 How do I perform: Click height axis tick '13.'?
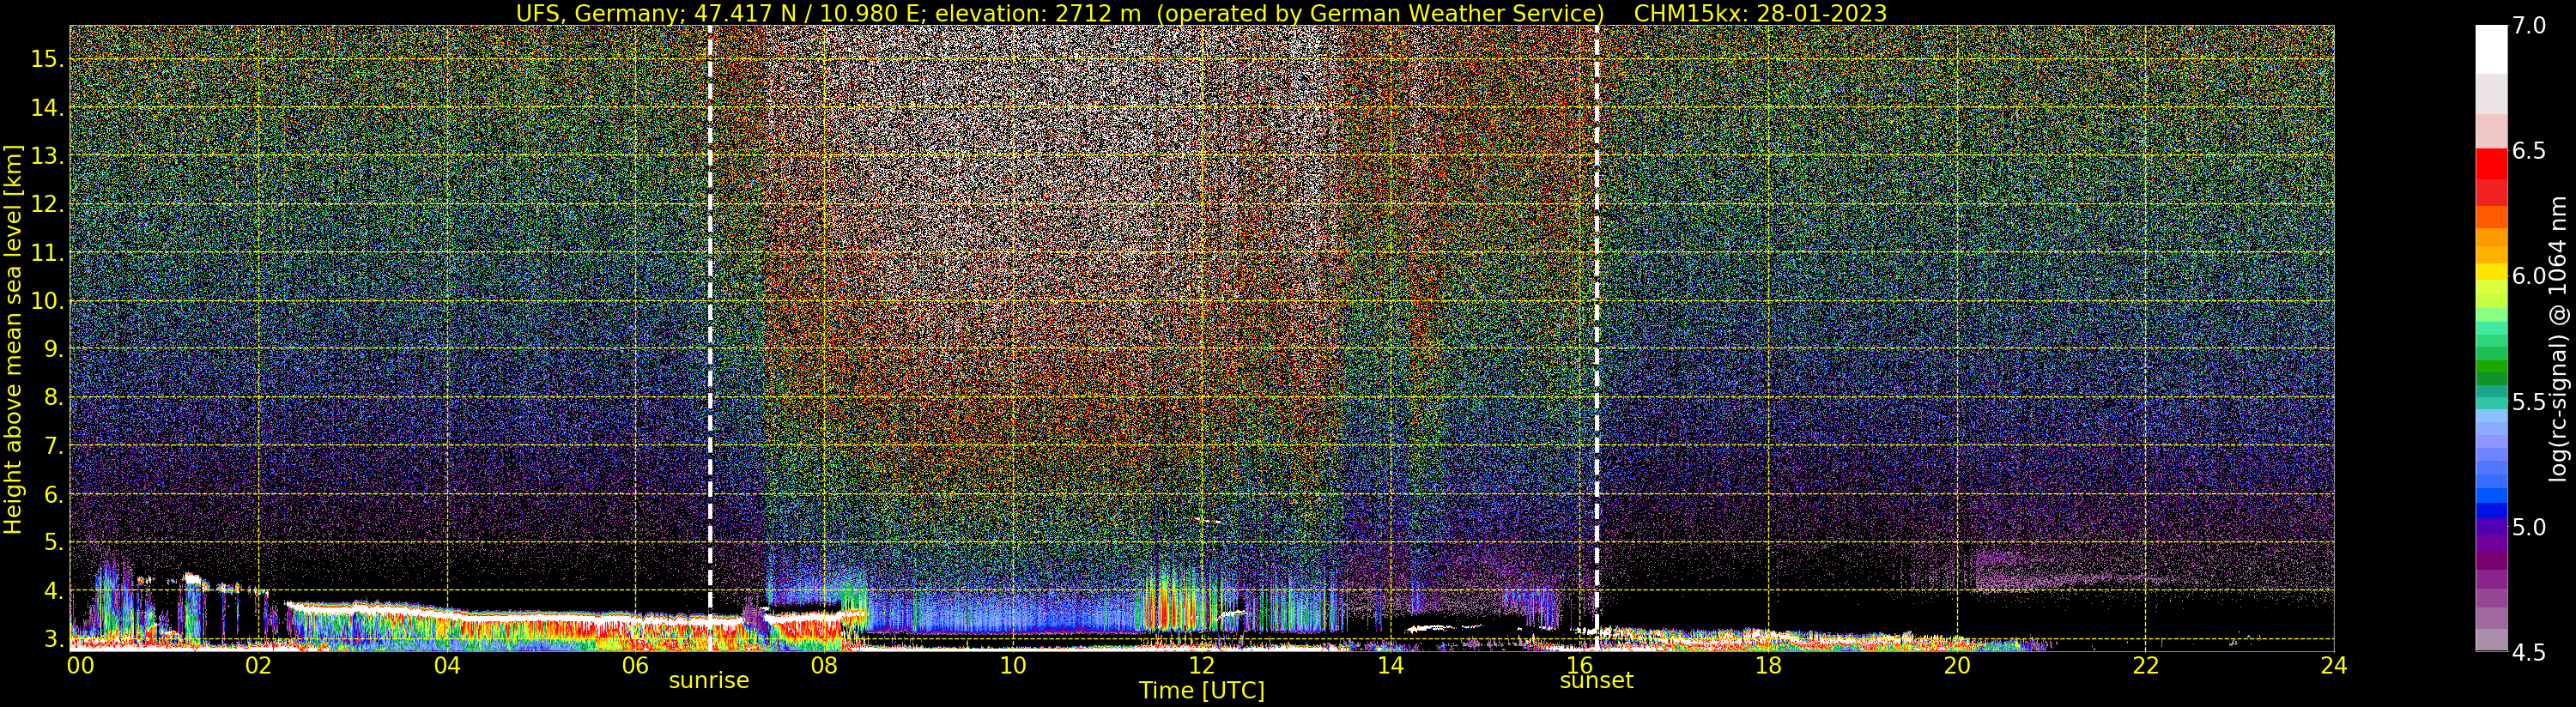46,156
